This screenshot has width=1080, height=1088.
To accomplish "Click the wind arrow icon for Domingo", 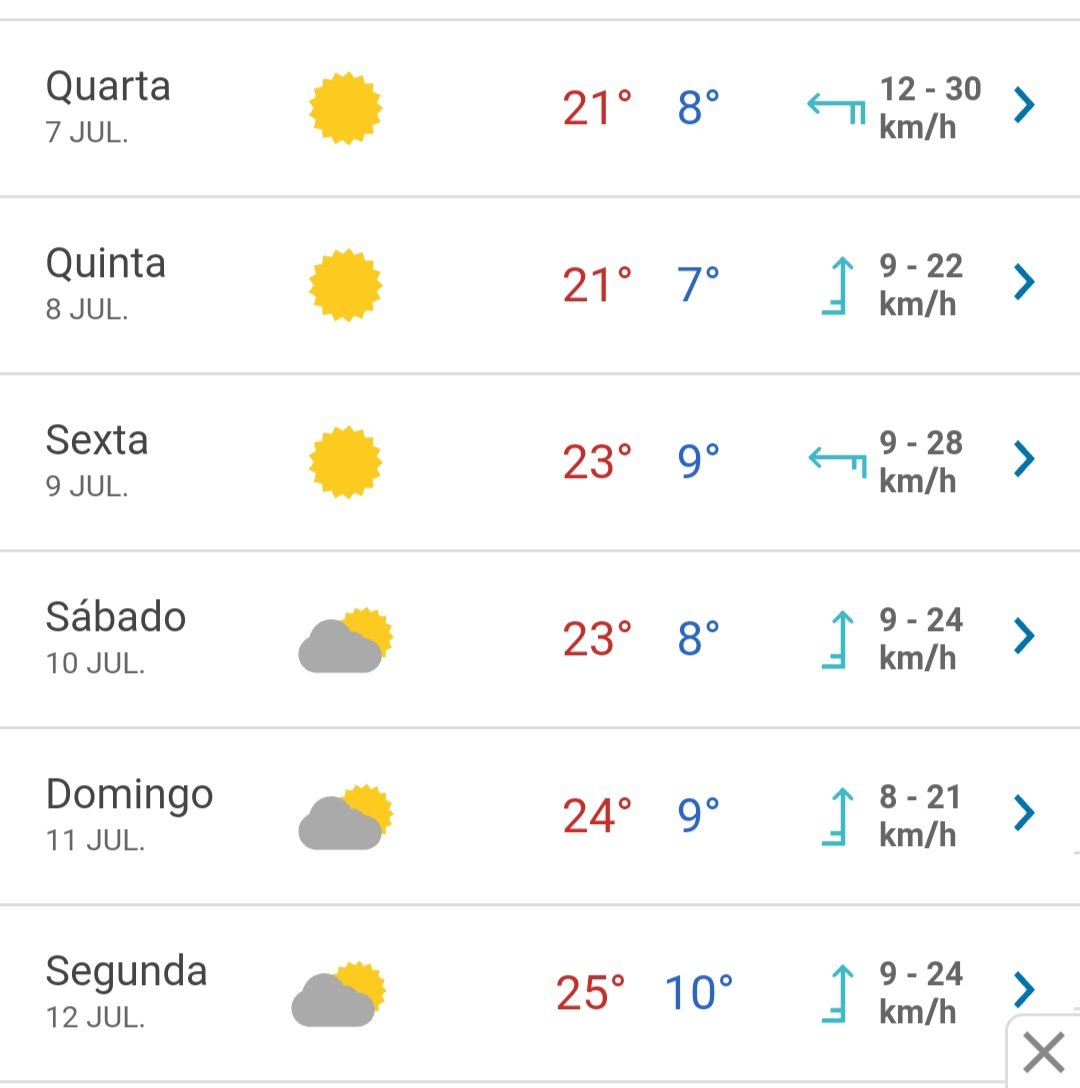I will (x=836, y=817).
